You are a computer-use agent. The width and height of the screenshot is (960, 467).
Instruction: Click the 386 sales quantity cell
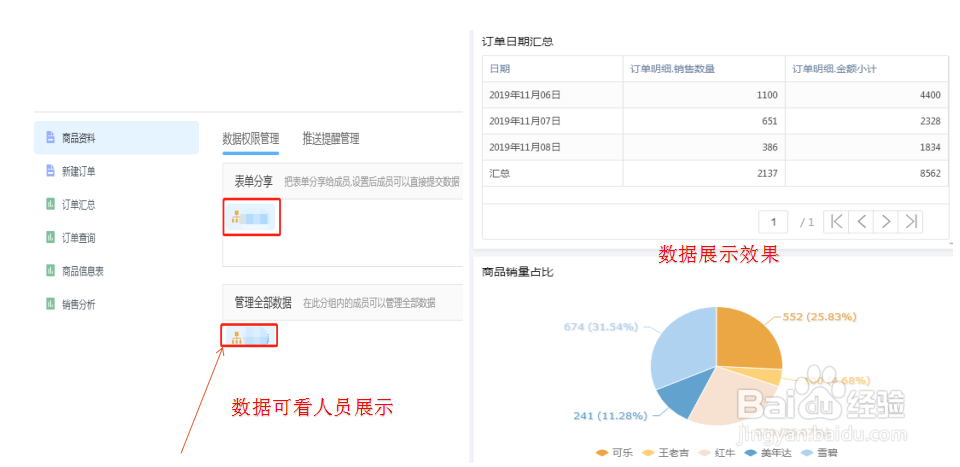[704, 147]
